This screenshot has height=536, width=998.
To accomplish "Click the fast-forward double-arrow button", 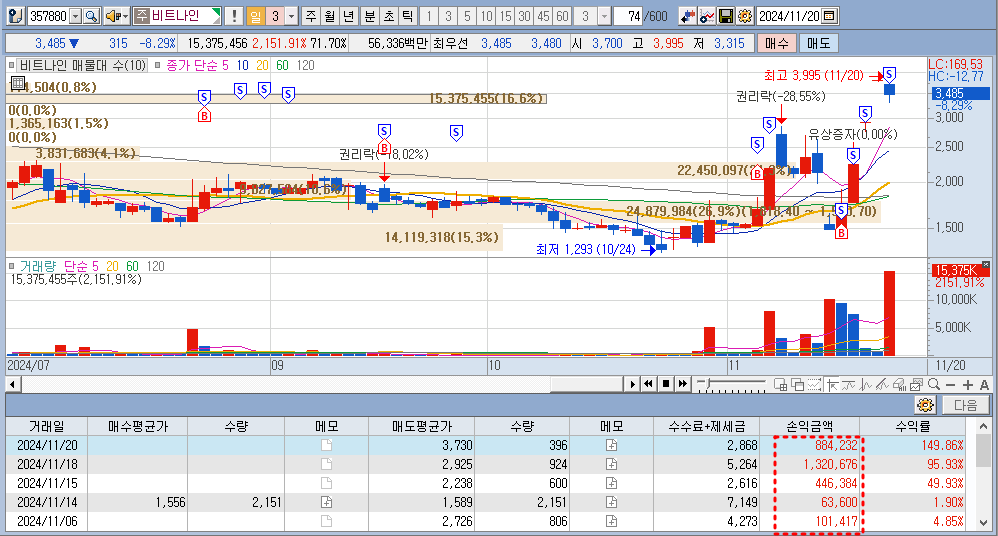I will tap(683, 384).
